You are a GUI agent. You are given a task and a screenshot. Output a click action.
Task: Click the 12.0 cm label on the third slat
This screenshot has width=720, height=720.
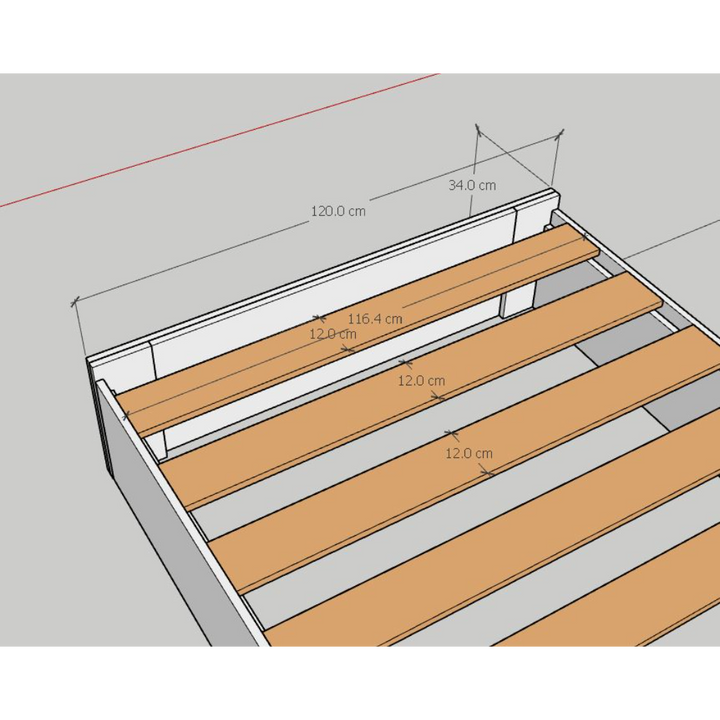(469, 454)
